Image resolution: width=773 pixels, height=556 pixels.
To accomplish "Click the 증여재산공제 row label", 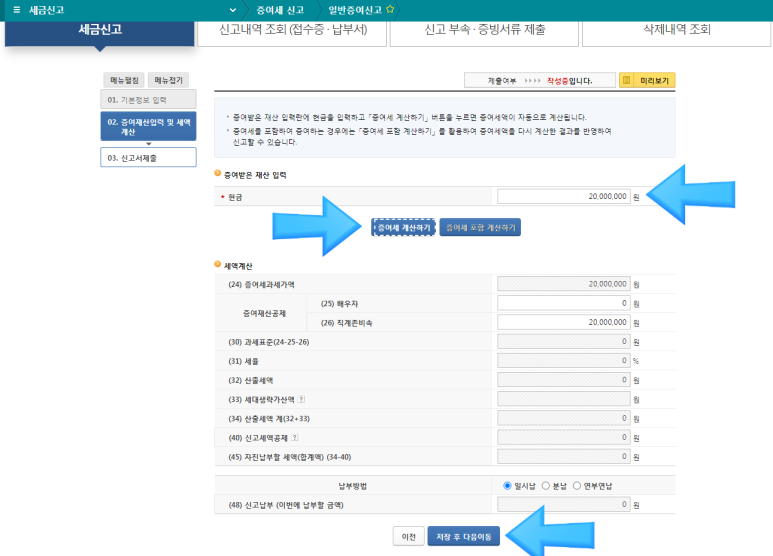I will (x=264, y=313).
